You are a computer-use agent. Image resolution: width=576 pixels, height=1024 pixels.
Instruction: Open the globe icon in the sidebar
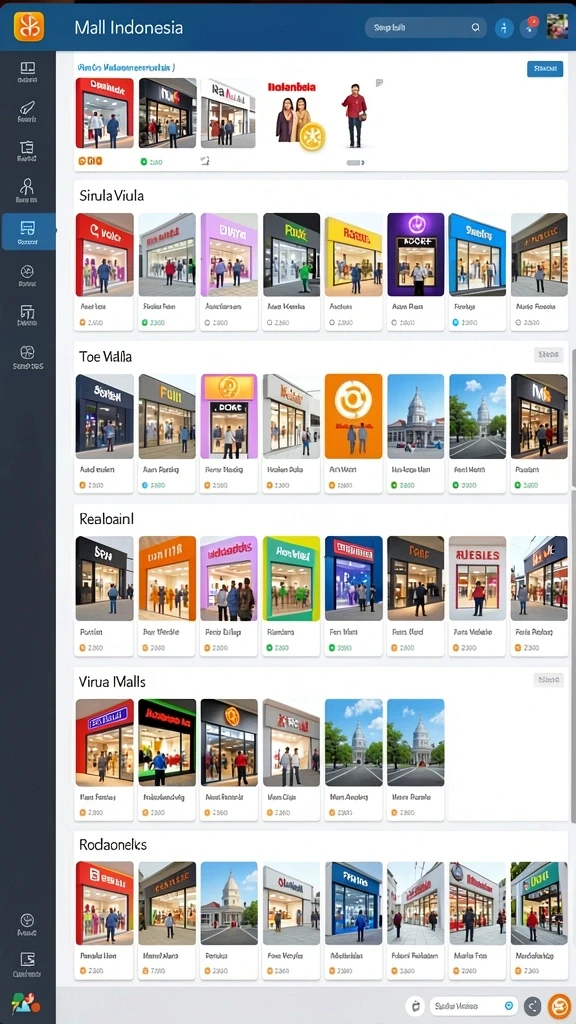27,353
